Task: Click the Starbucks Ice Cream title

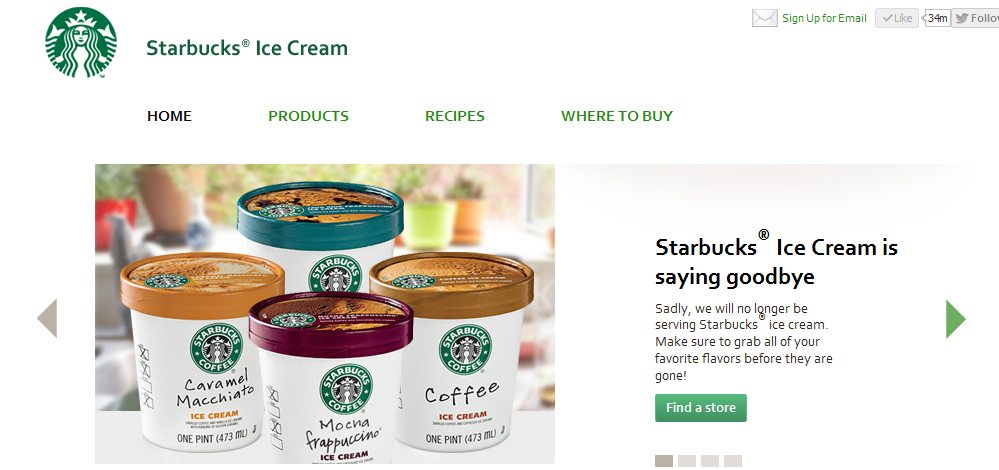Action: coord(247,48)
